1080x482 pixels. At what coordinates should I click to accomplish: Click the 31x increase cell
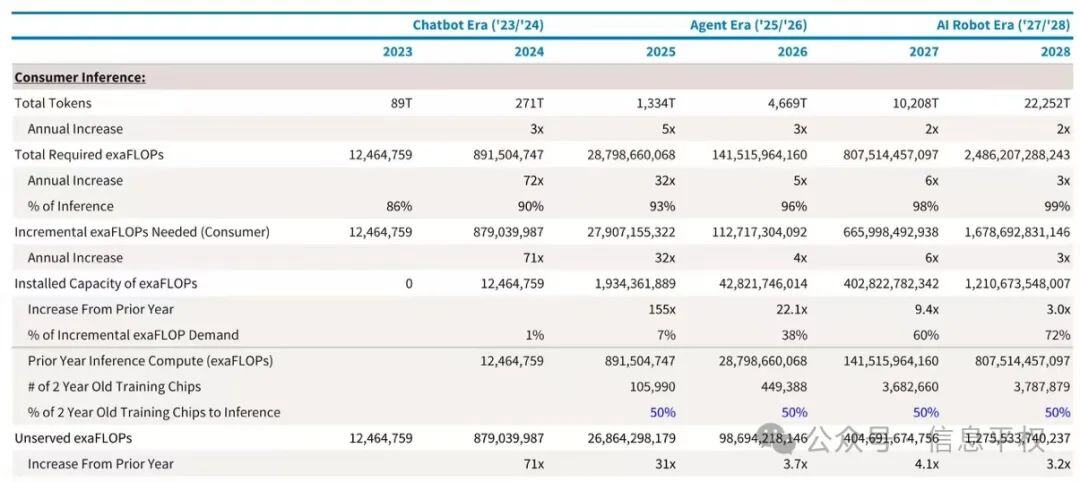665,463
